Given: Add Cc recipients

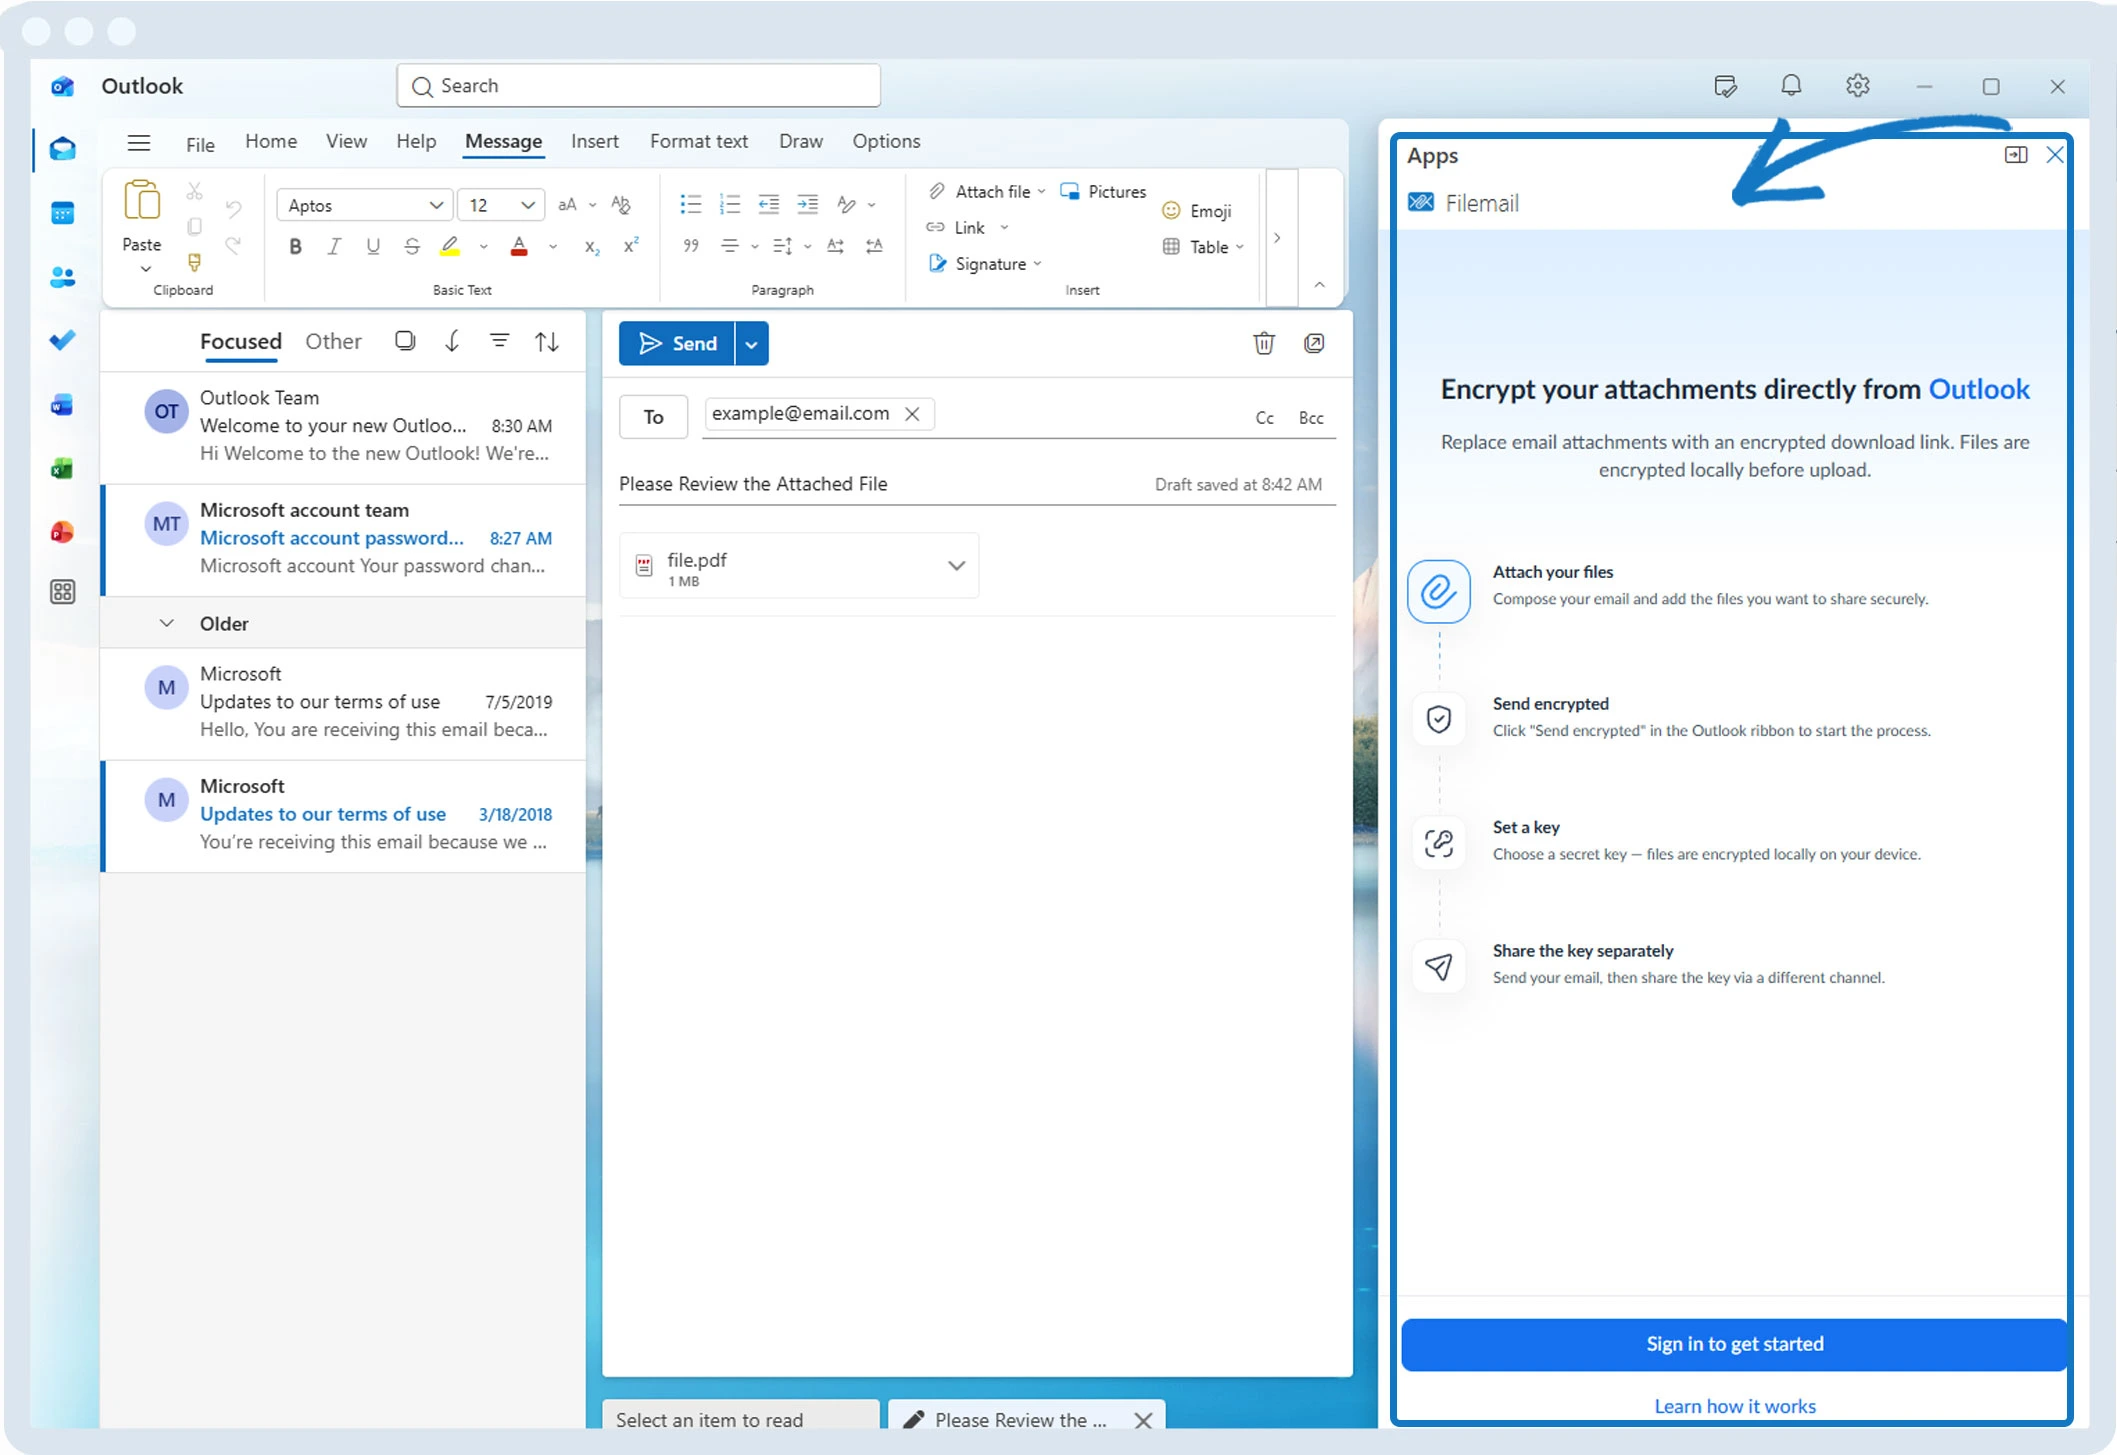Looking at the screenshot, I should click(1264, 418).
